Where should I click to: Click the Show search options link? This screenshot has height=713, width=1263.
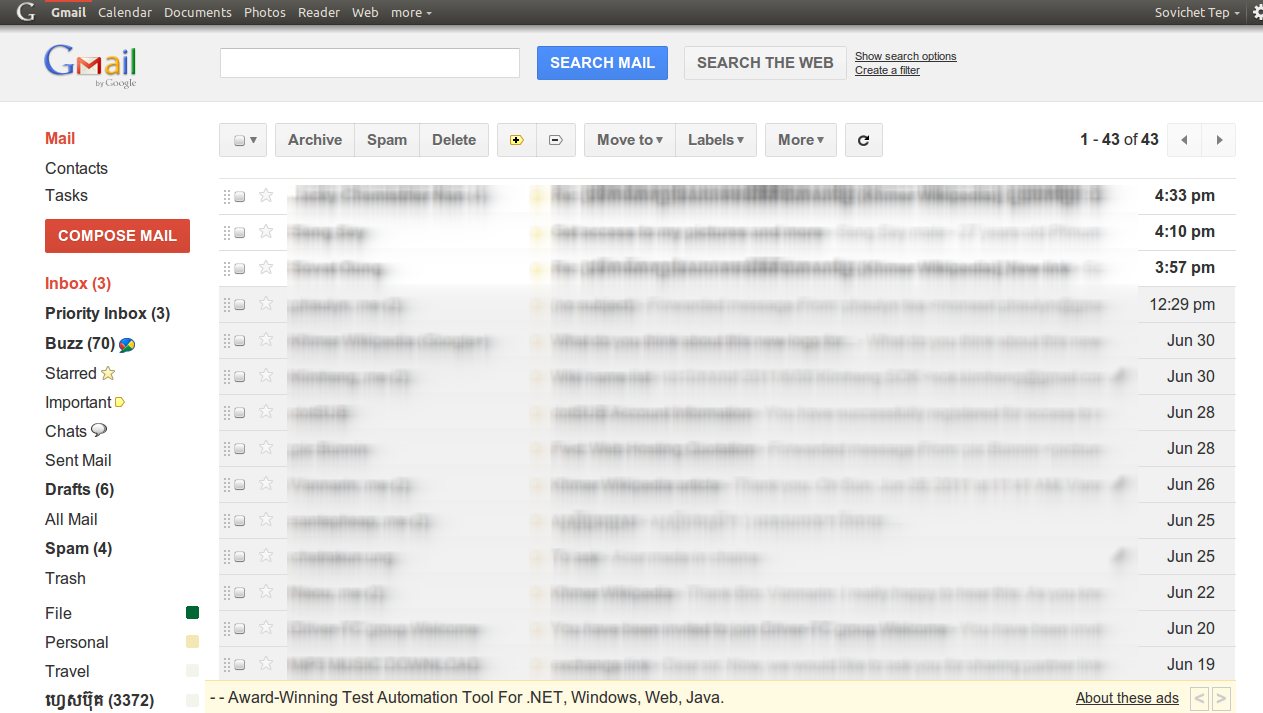click(x=905, y=56)
